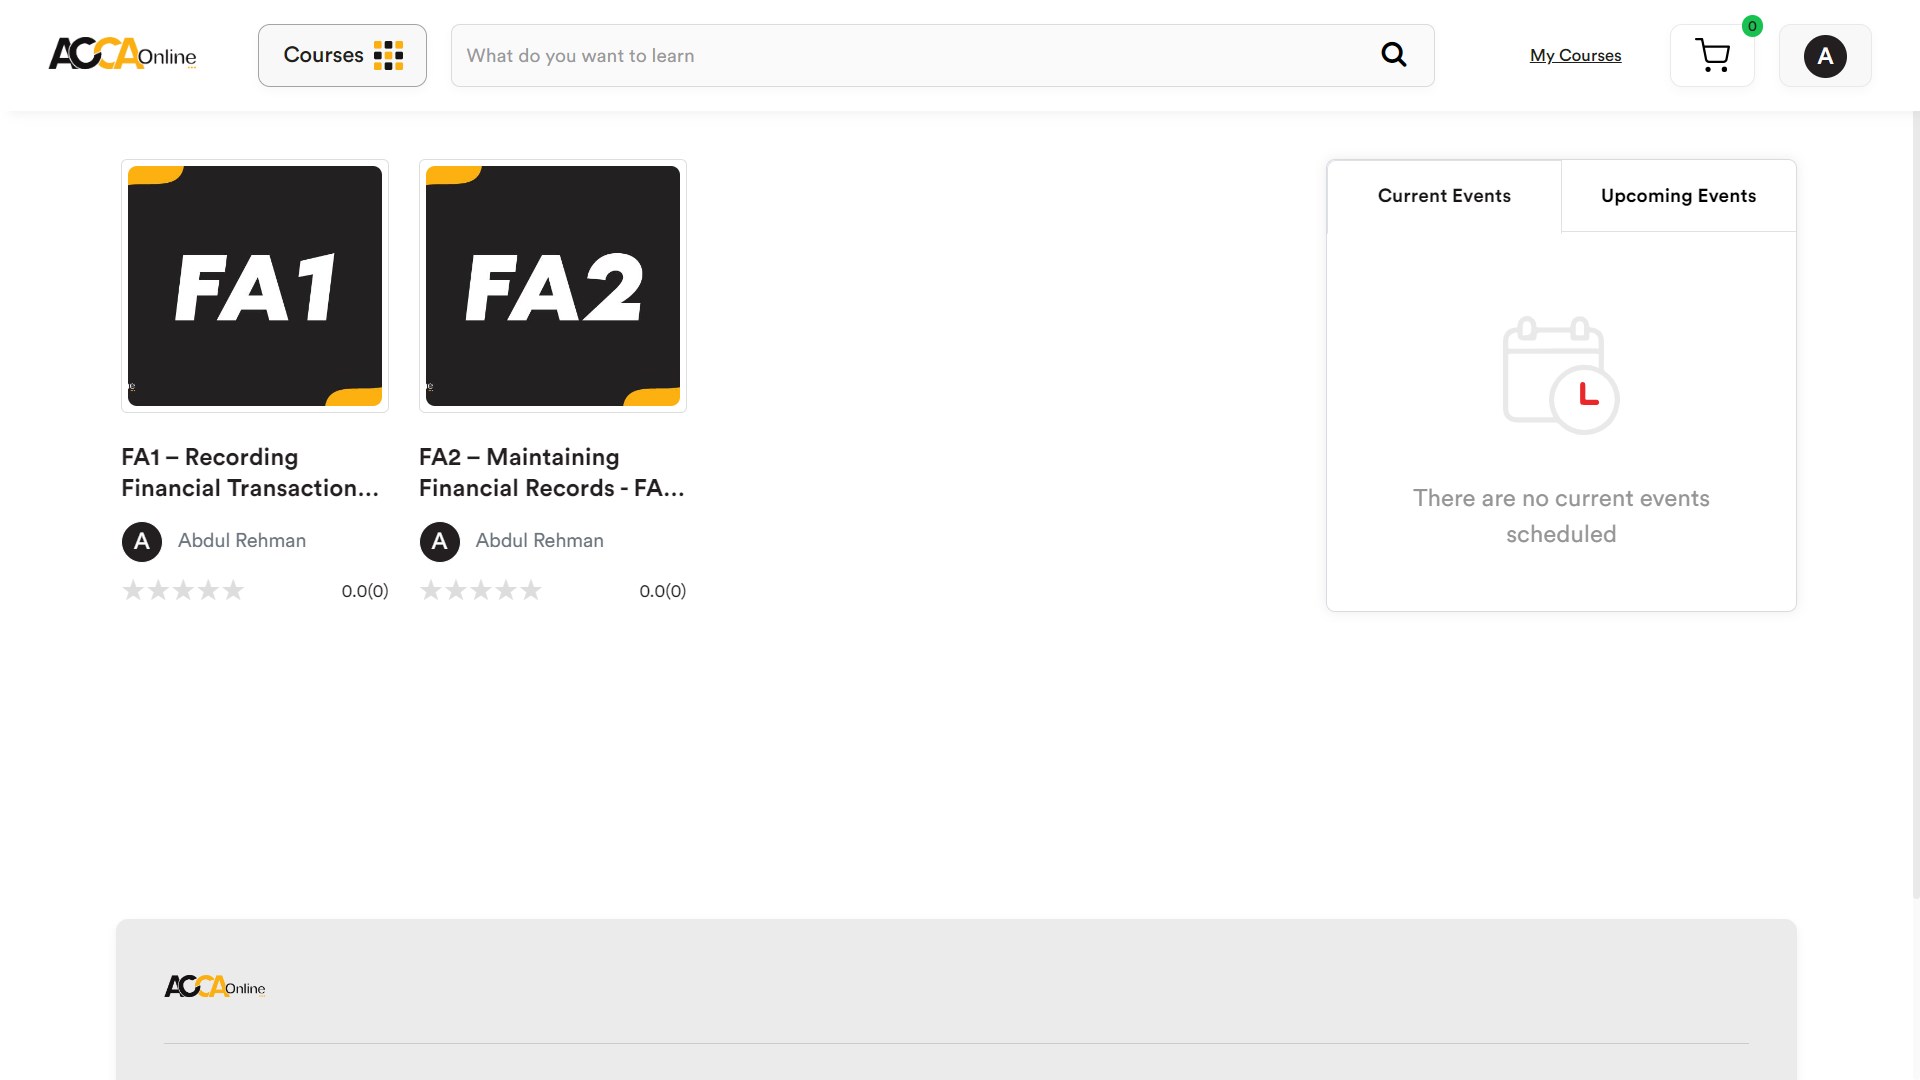This screenshot has height=1080, width=1920.
Task: Click the search magnifier icon
Action: [x=1393, y=55]
